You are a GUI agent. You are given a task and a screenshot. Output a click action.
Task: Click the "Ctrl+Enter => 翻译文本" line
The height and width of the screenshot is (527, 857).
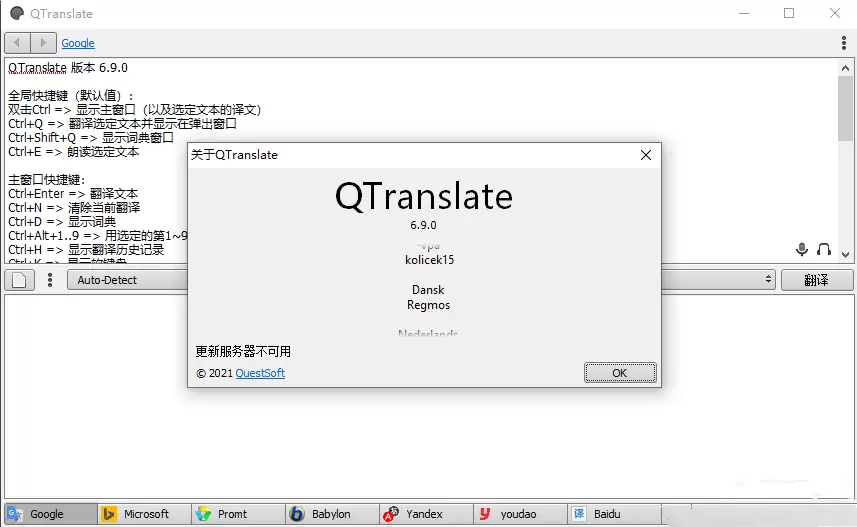tap(73, 194)
